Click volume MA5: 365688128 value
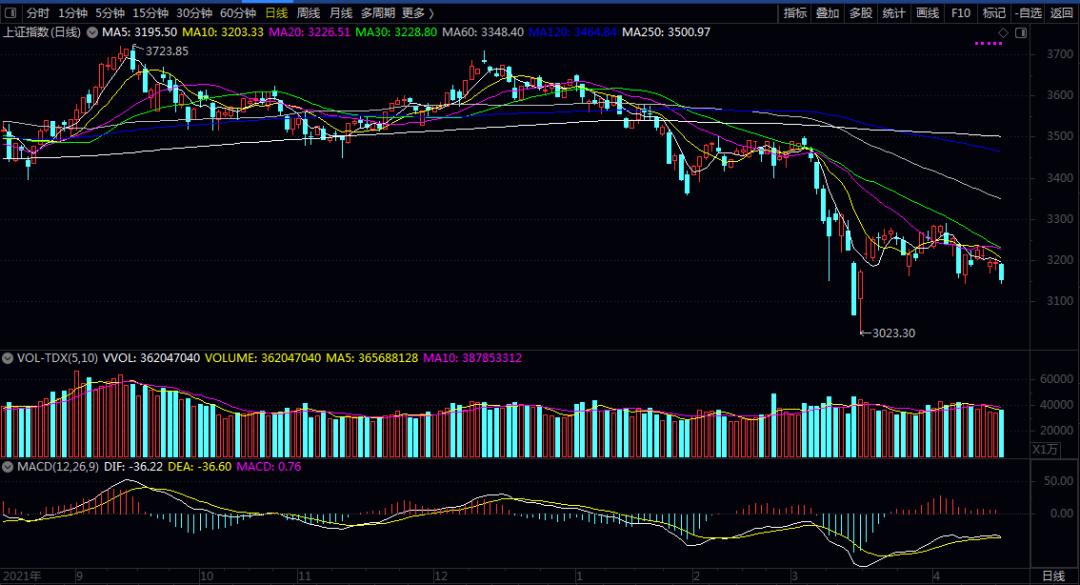 click(372, 358)
